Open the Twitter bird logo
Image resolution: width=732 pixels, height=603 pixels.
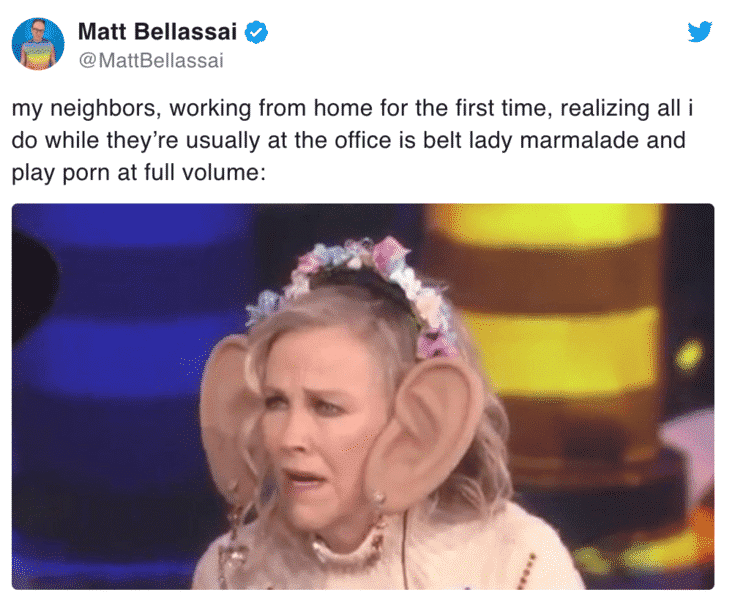coord(699,31)
